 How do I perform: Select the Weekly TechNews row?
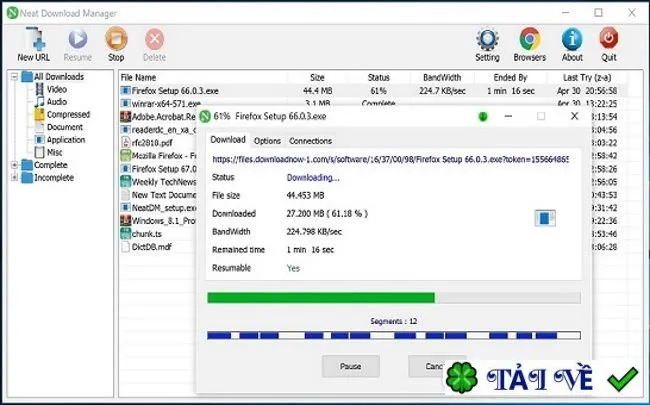158,182
